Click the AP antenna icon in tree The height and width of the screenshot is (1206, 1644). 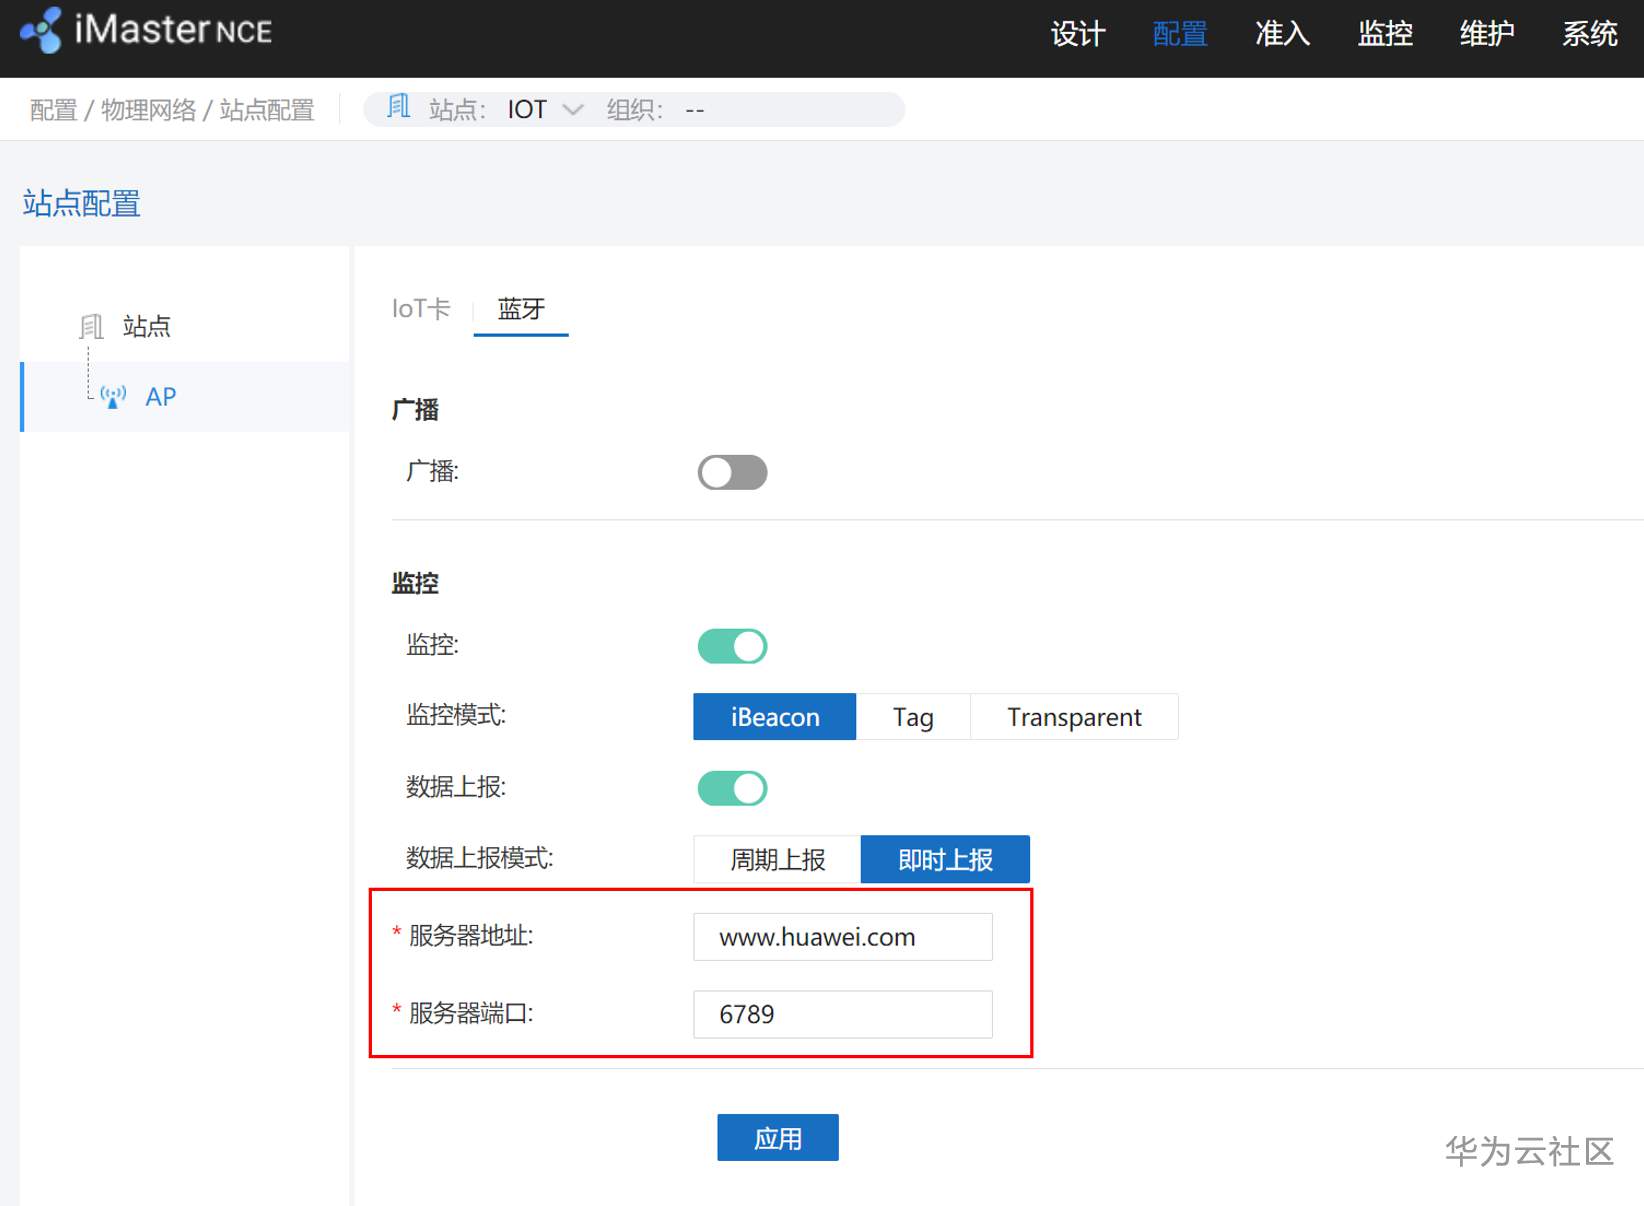click(113, 397)
